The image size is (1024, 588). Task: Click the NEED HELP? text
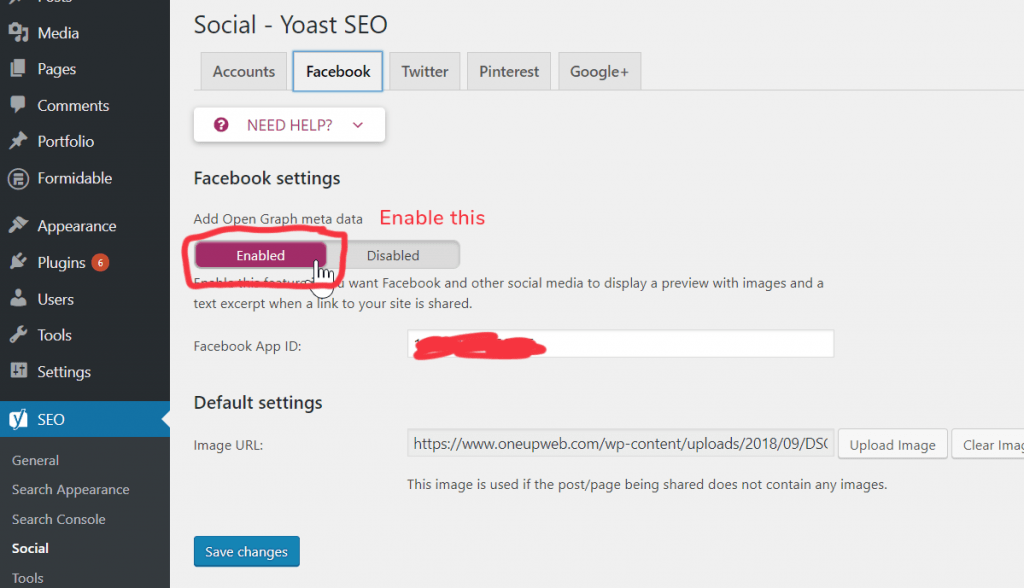coord(289,125)
